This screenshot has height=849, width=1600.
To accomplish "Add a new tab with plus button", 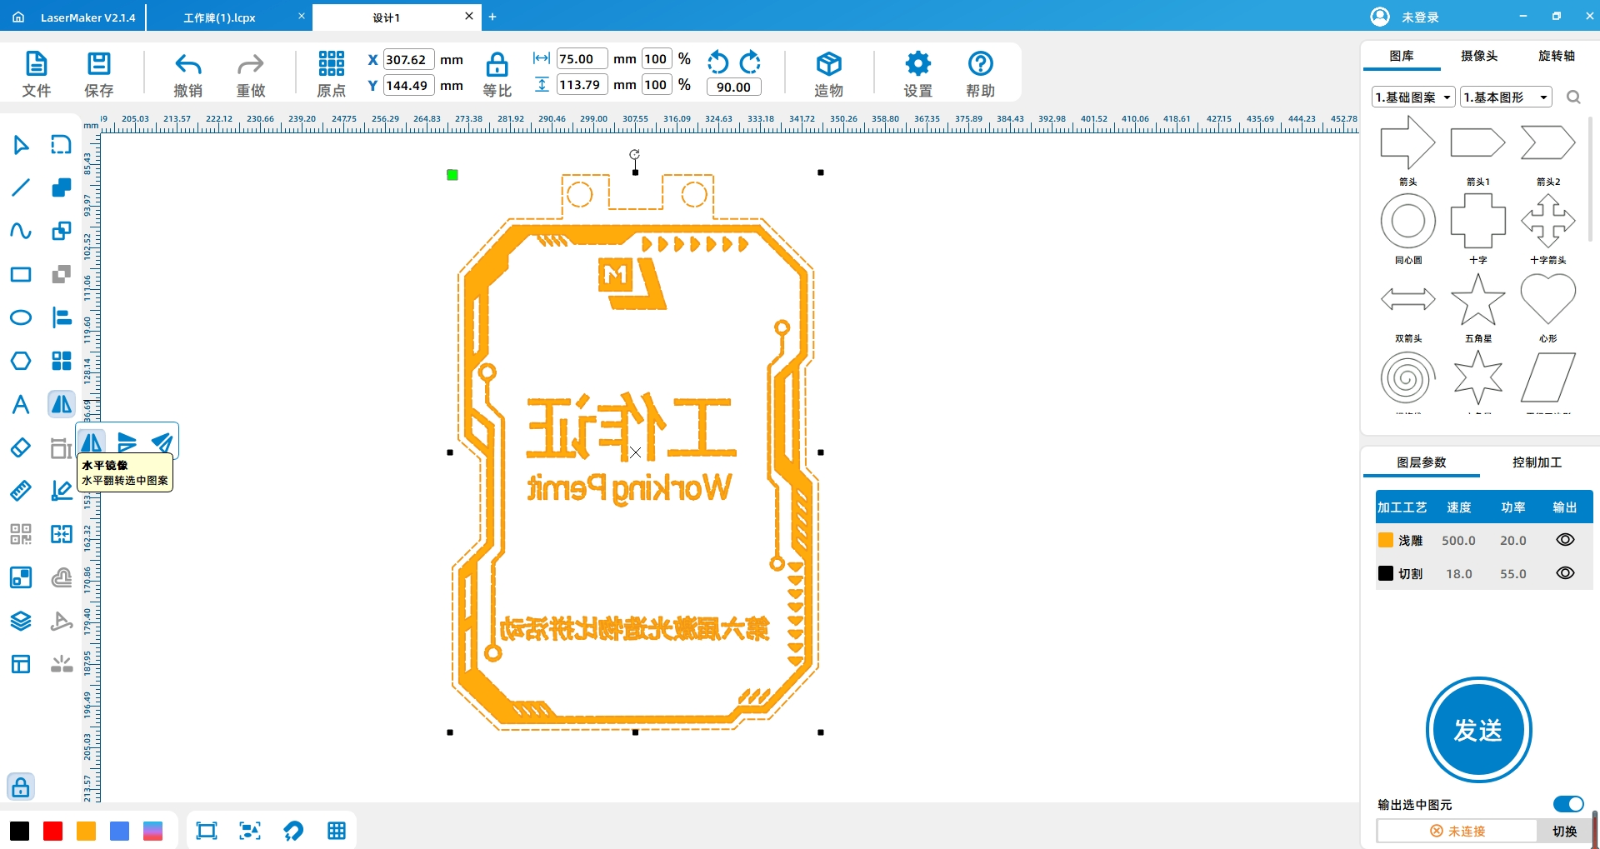I will point(492,17).
